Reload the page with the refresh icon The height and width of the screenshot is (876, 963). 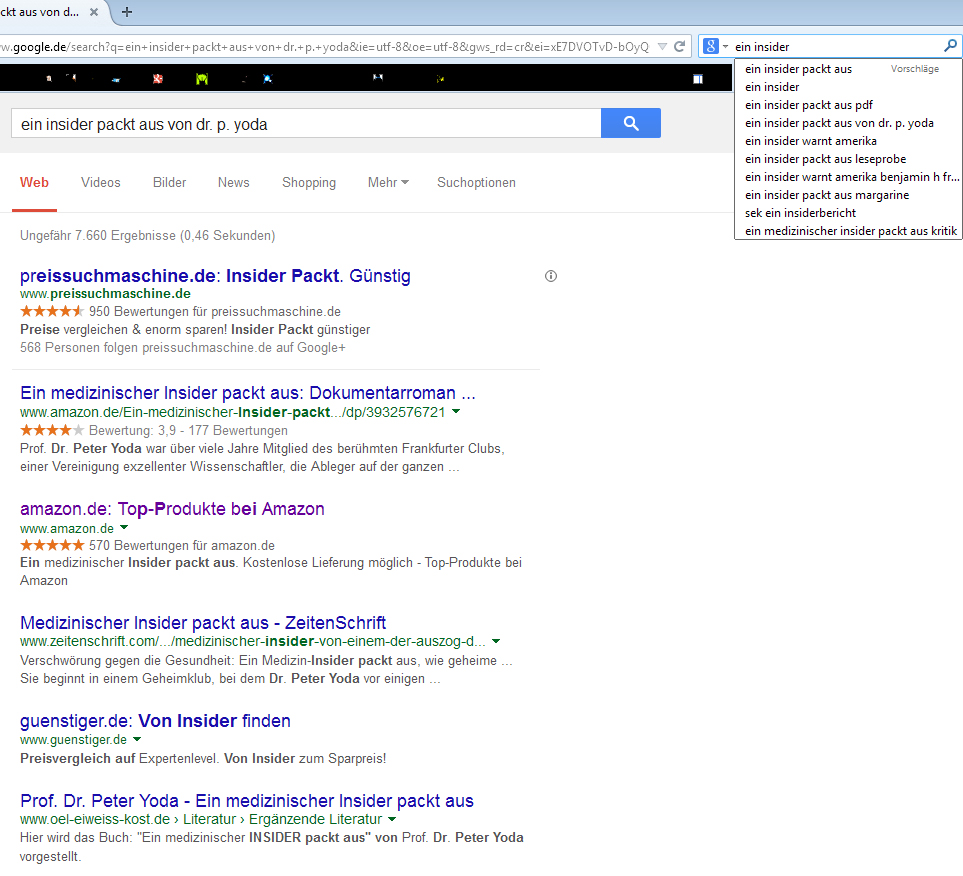680,47
